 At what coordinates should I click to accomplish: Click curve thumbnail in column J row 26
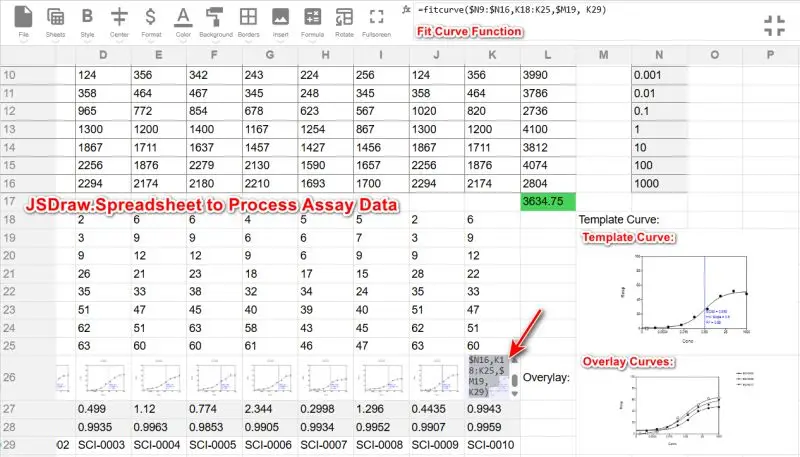tap(437, 378)
